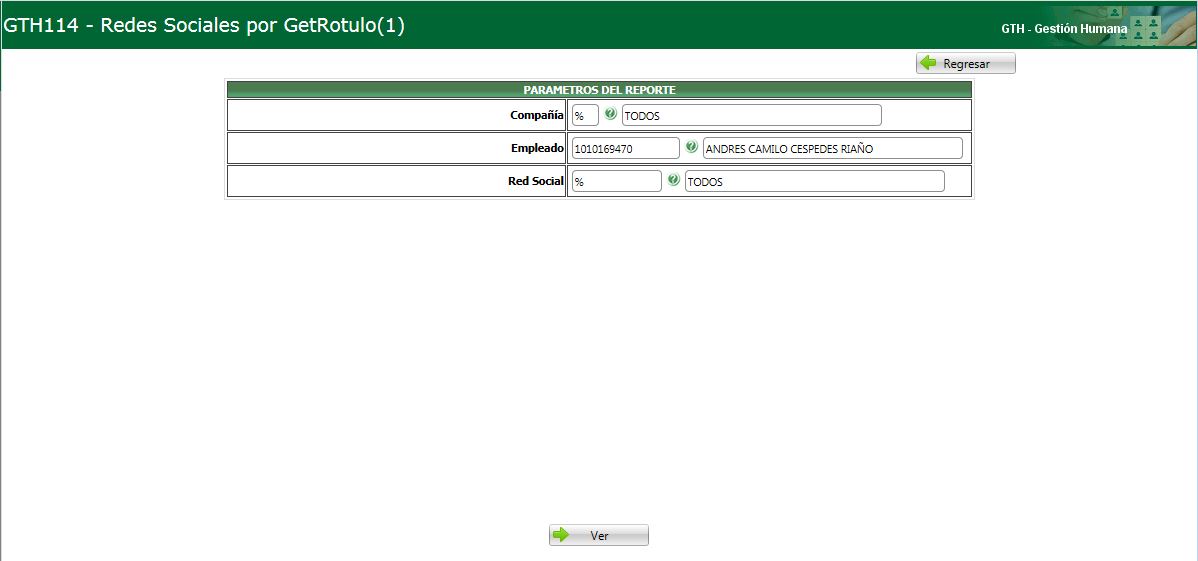Focus the employee name field ANDRES CAMILO CESPEDES RIAÑO
This screenshot has width=1198, height=561.
833,148
